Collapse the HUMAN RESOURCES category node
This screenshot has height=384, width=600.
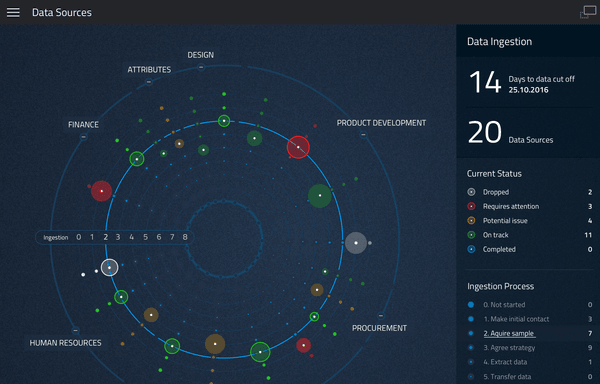[x=75, y=330]
